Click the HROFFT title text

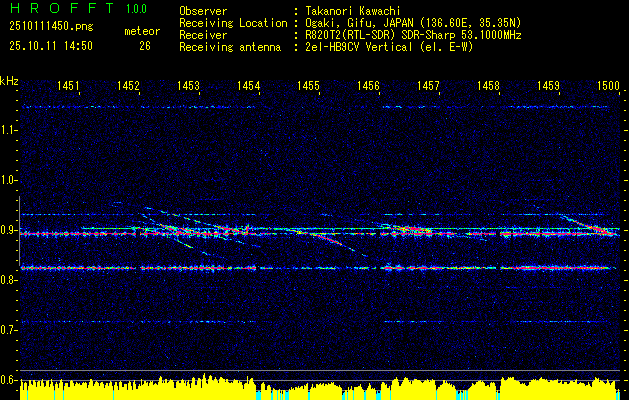coord(62,8)
